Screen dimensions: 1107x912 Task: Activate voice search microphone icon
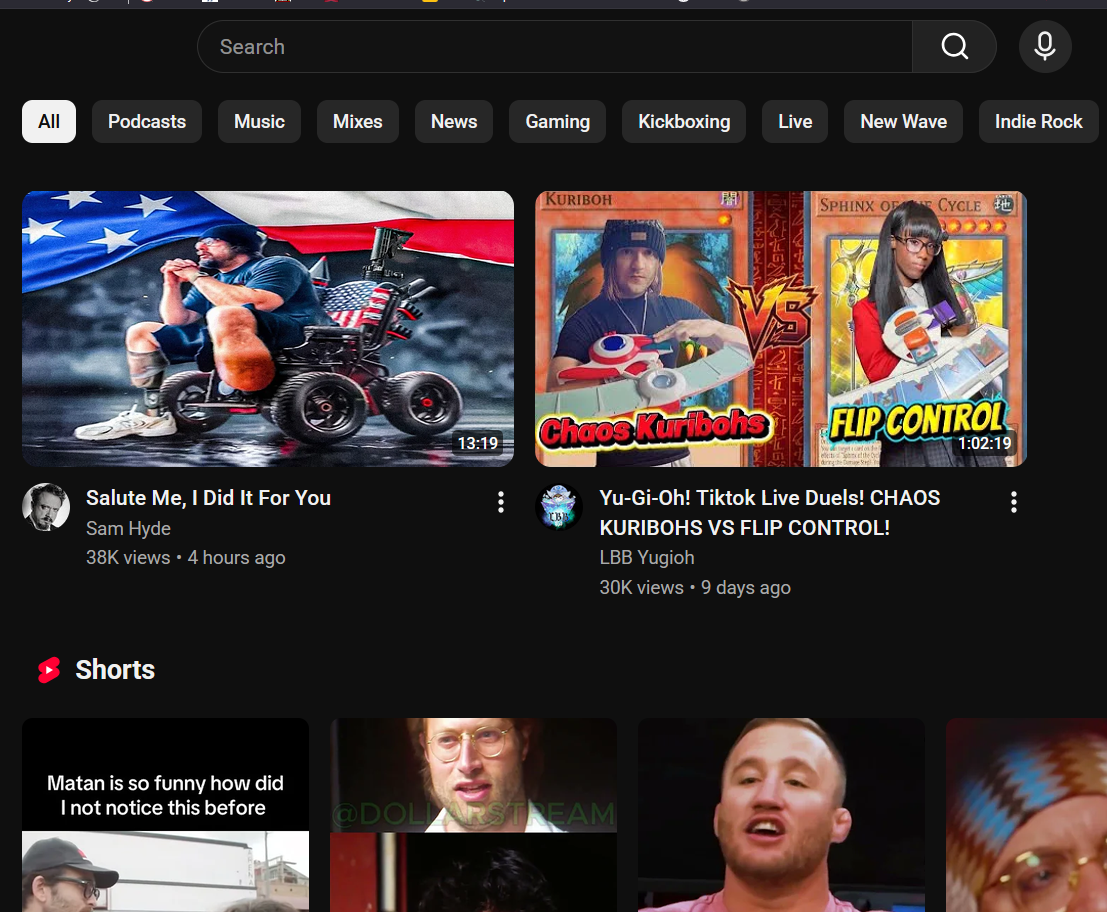[1045, 47]
